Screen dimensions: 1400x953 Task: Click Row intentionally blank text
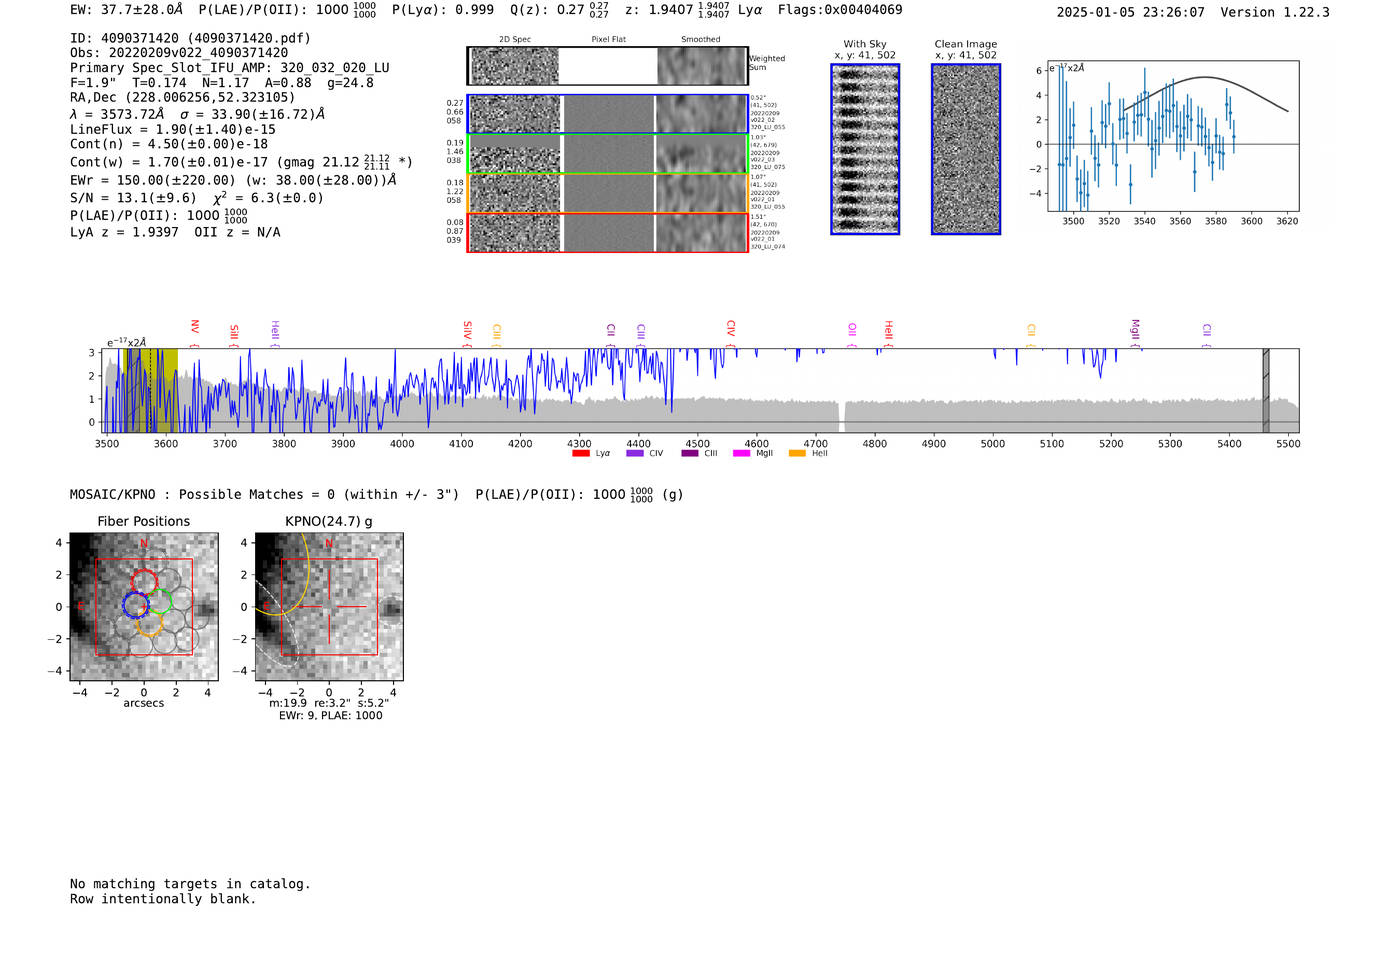[163, 899]
